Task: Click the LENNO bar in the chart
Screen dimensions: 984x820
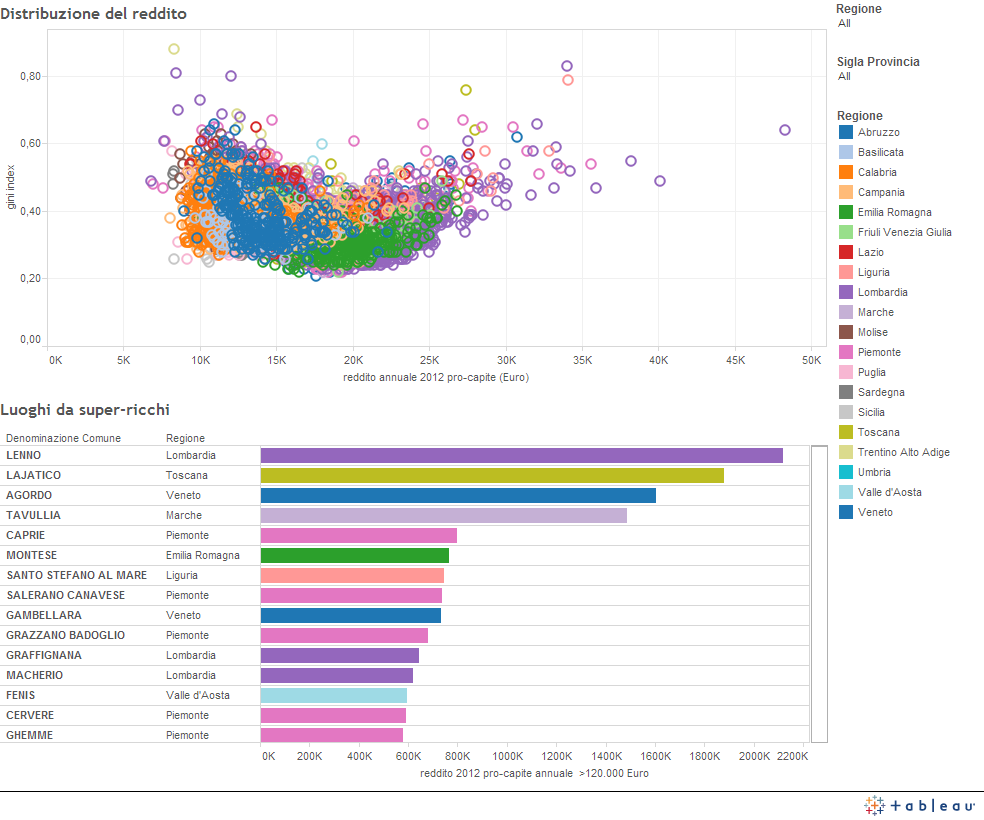Action: point(521,455)
